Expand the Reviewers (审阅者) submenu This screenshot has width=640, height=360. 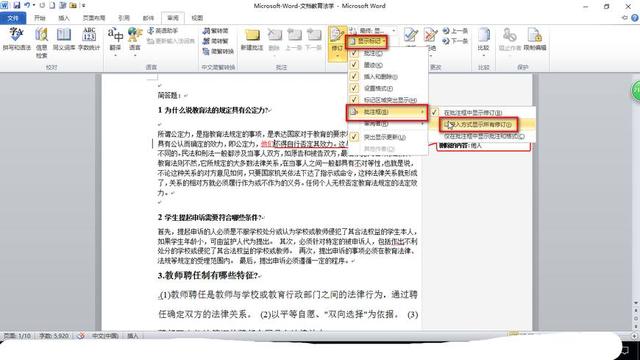point(388,124)
